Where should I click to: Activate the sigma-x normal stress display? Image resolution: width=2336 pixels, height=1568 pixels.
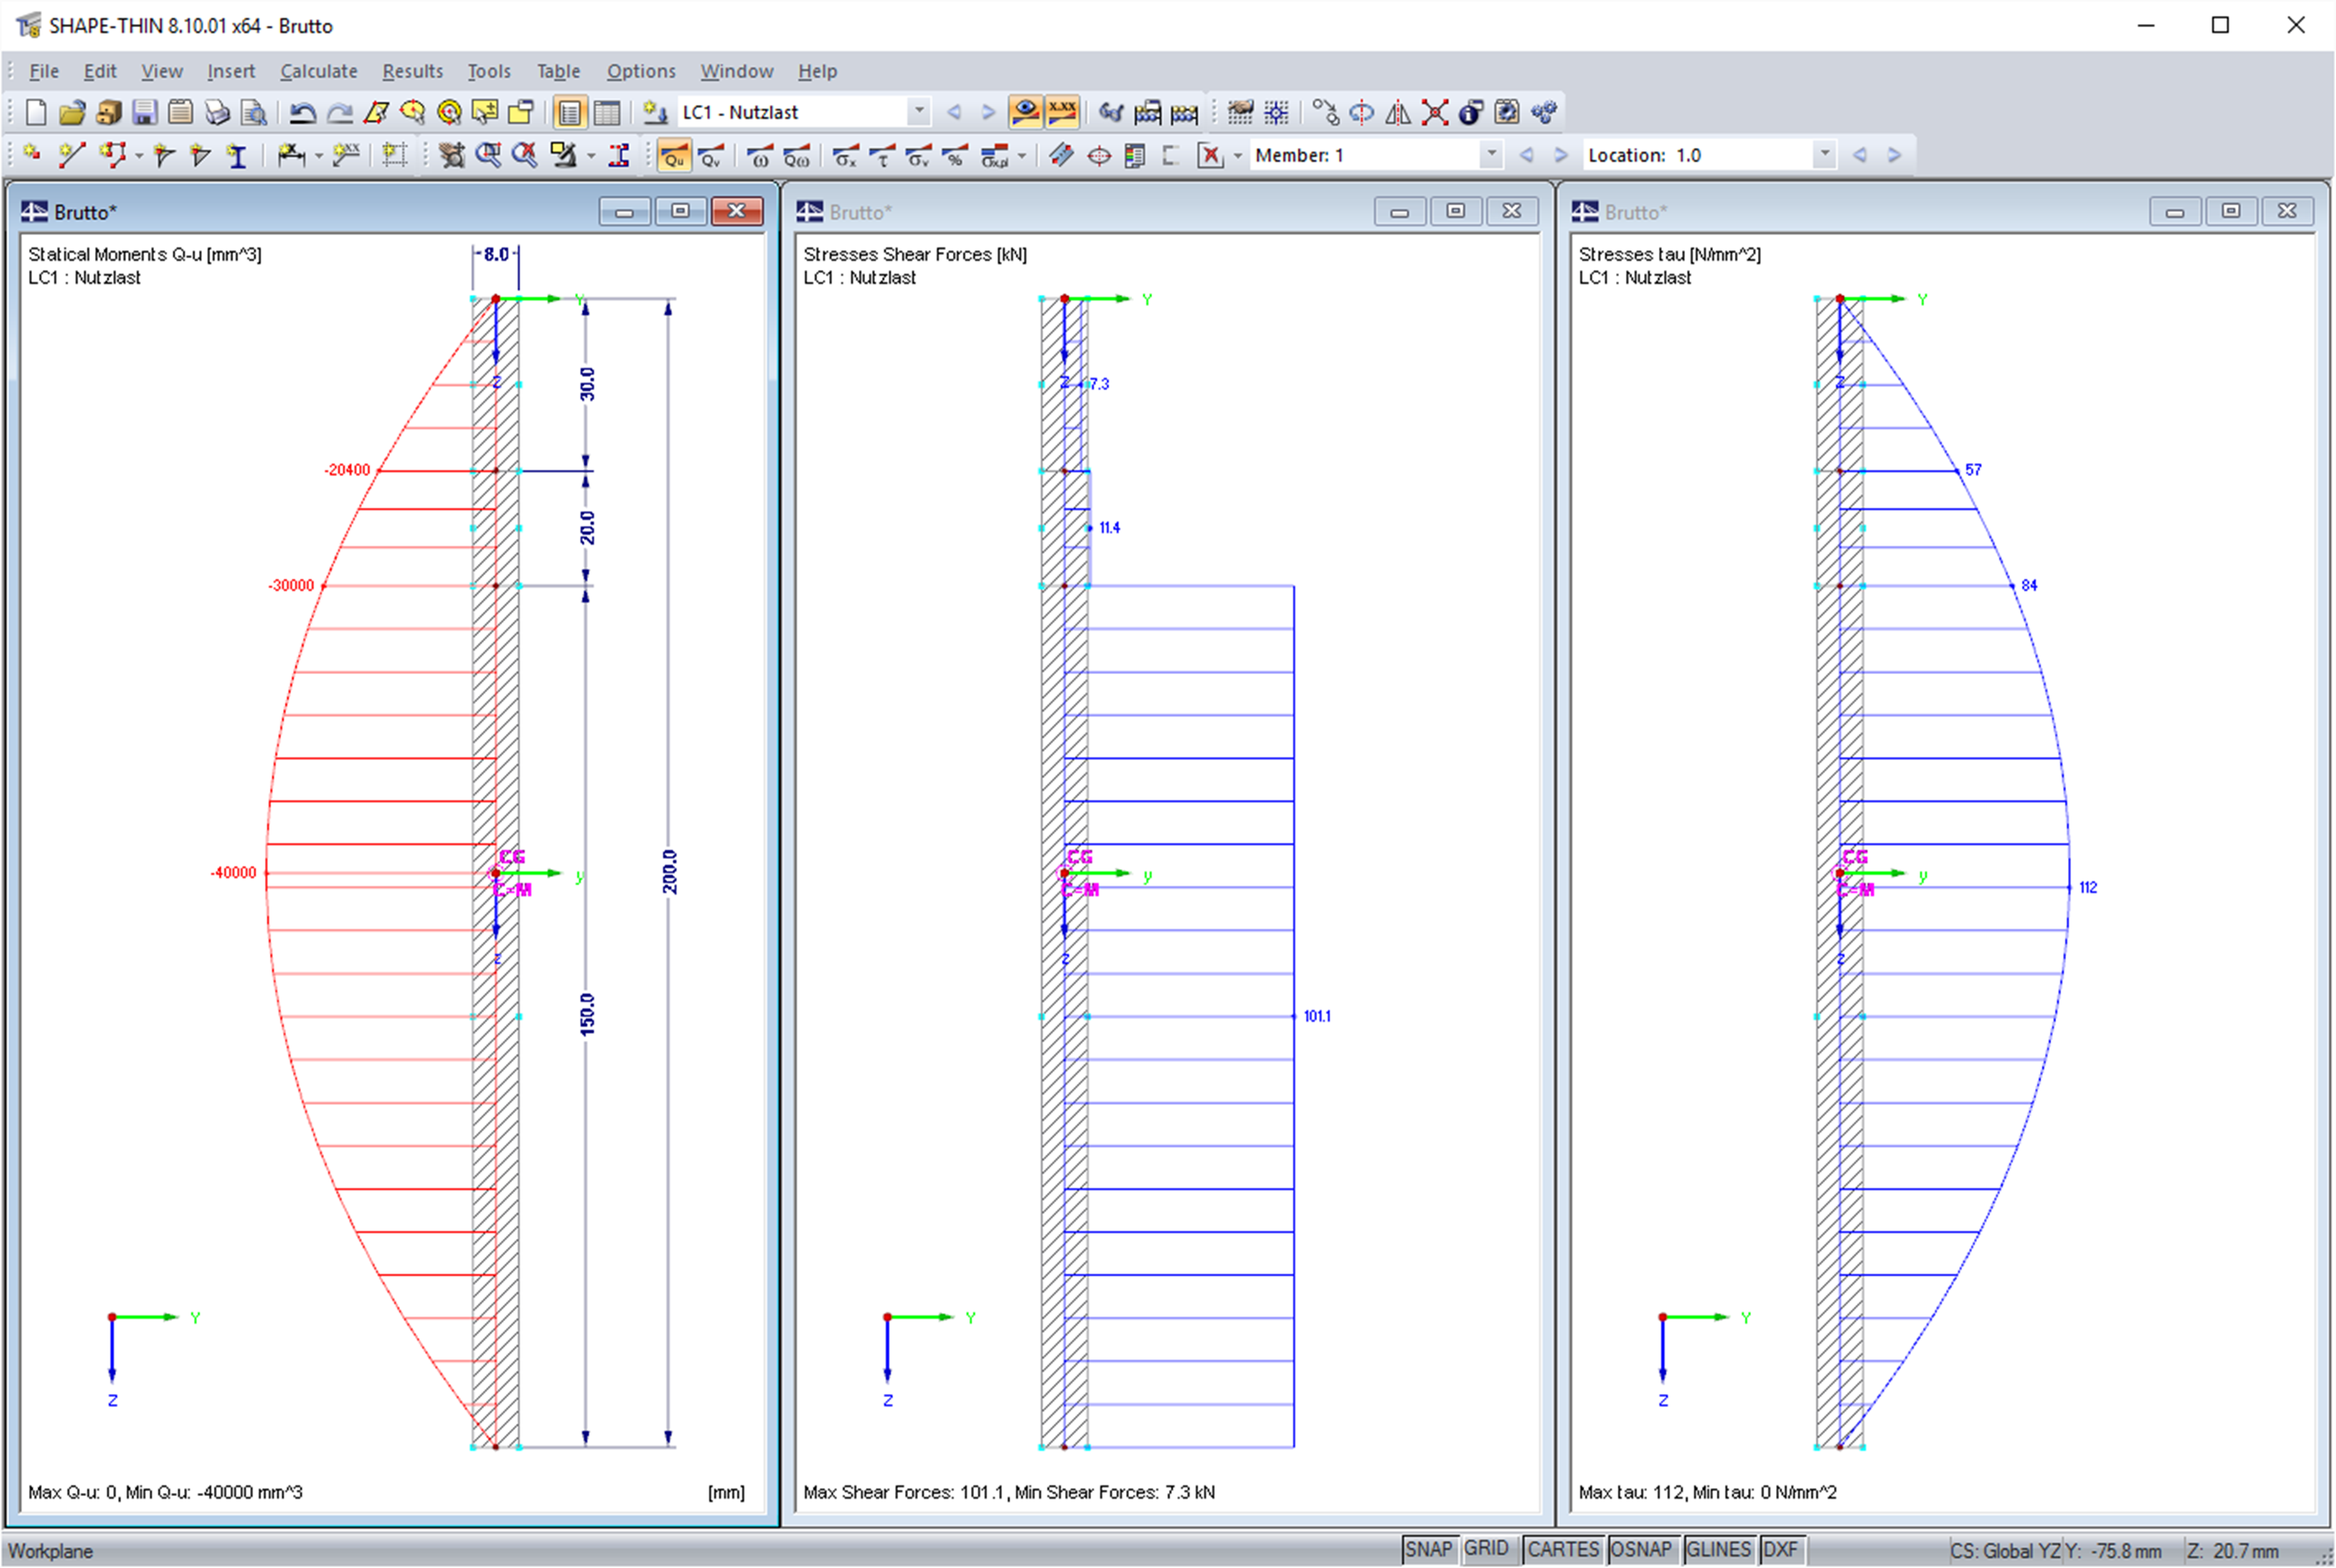click(846, 156)
